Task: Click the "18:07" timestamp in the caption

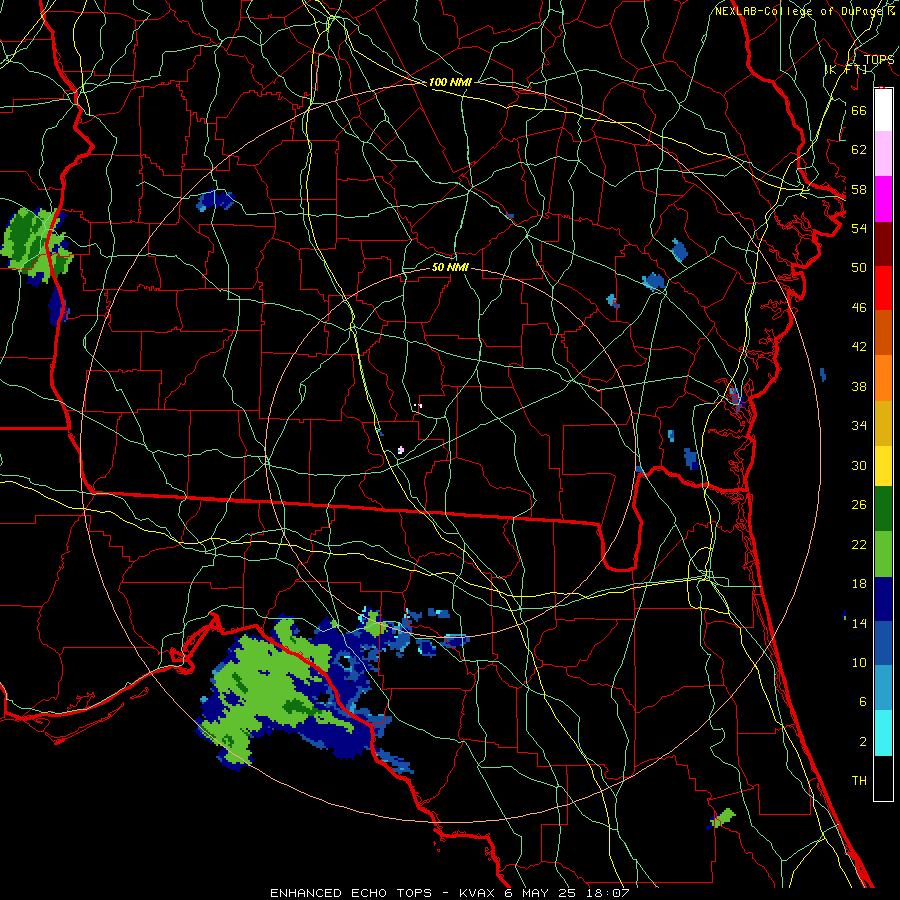Action: 608,893
